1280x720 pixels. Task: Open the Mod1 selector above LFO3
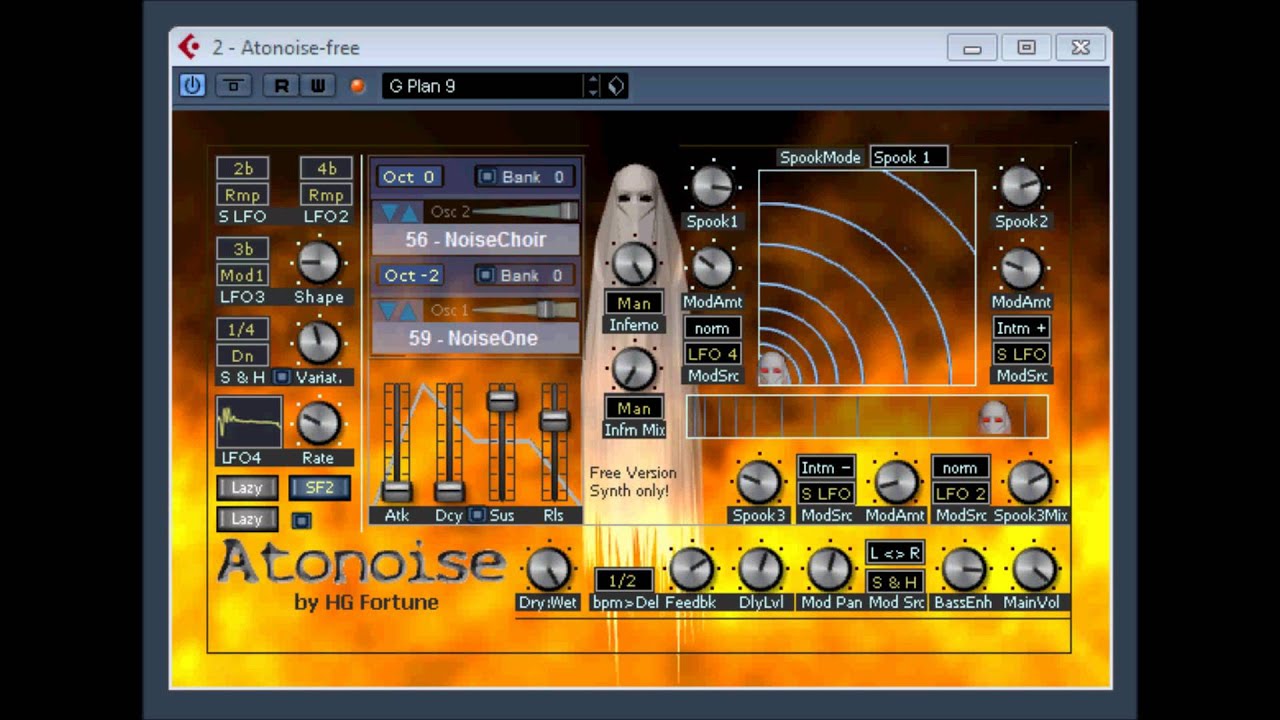pos(243,275)
